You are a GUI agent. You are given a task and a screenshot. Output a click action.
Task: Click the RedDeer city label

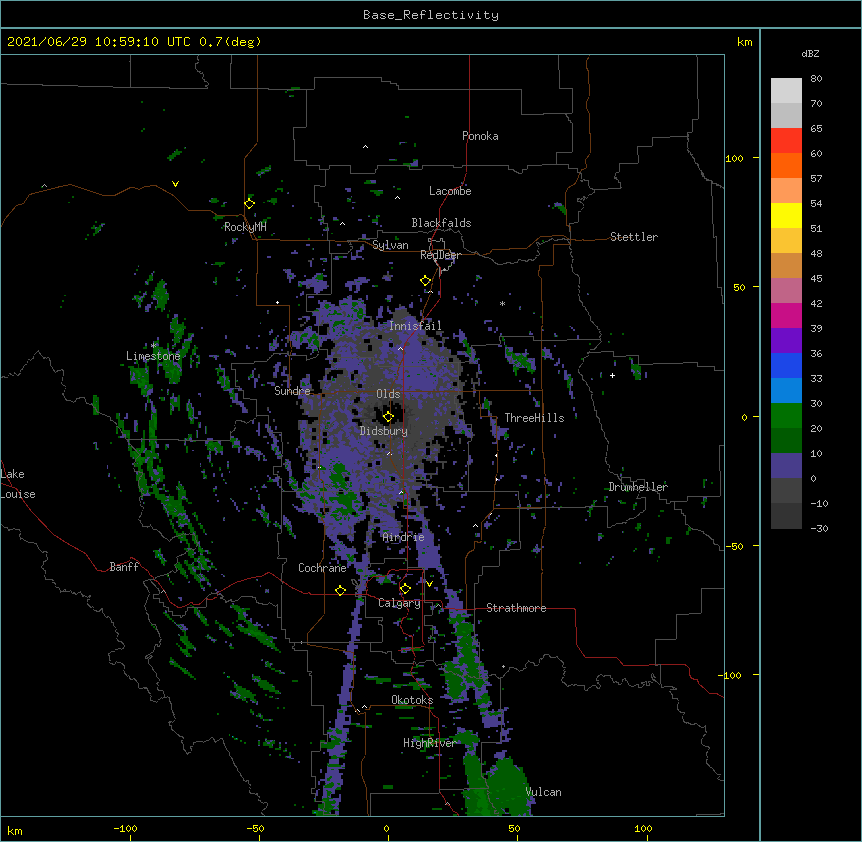click(440, 255)
